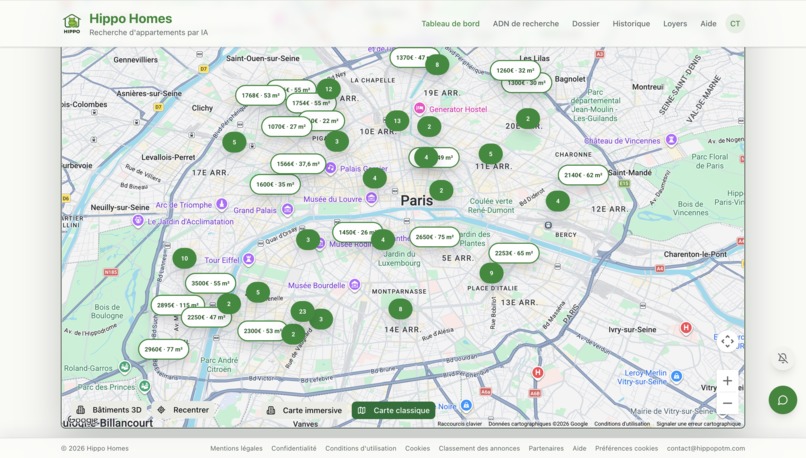Screen dimensions: 806x458
Task: Select the 2960€ · 77 m² listing marker
Action: click(x=163, y=350)
